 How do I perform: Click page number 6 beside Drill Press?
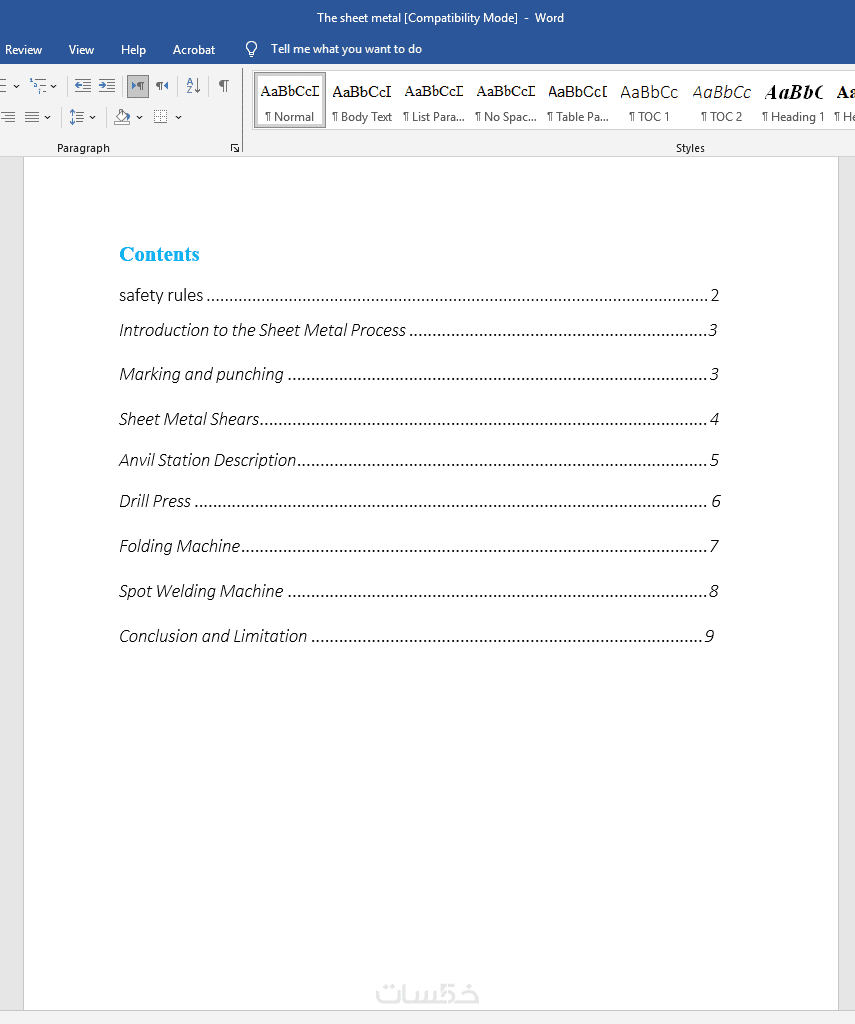pos(716,502)
